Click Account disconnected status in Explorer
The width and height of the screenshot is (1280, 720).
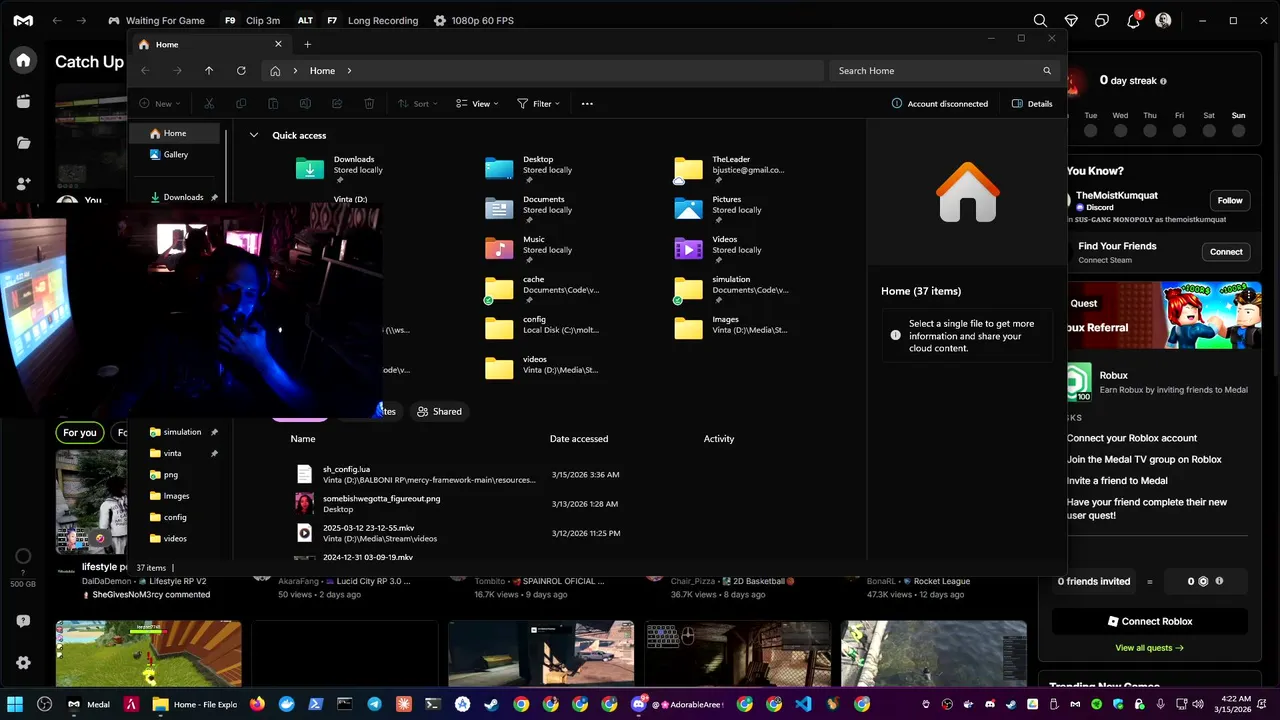coord(940,103)
